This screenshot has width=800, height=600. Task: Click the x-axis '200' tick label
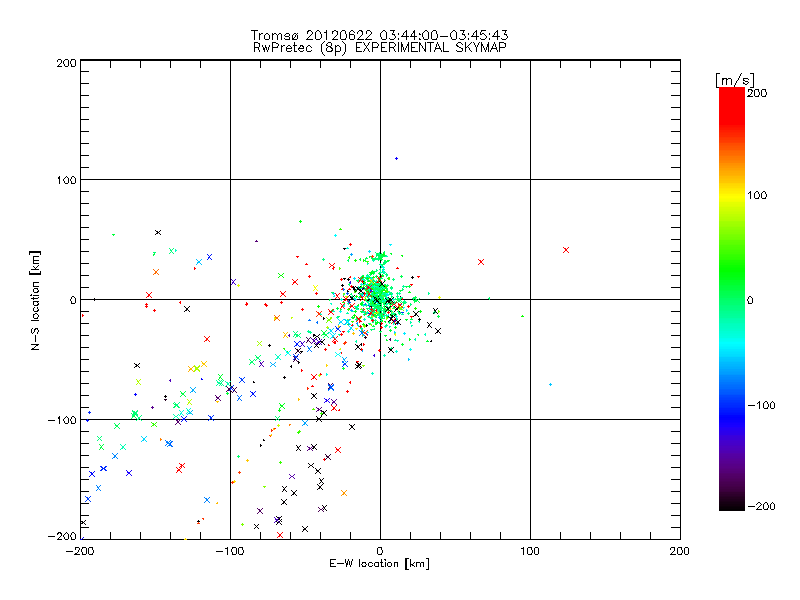pyautogui.click(x=680, y=551)
